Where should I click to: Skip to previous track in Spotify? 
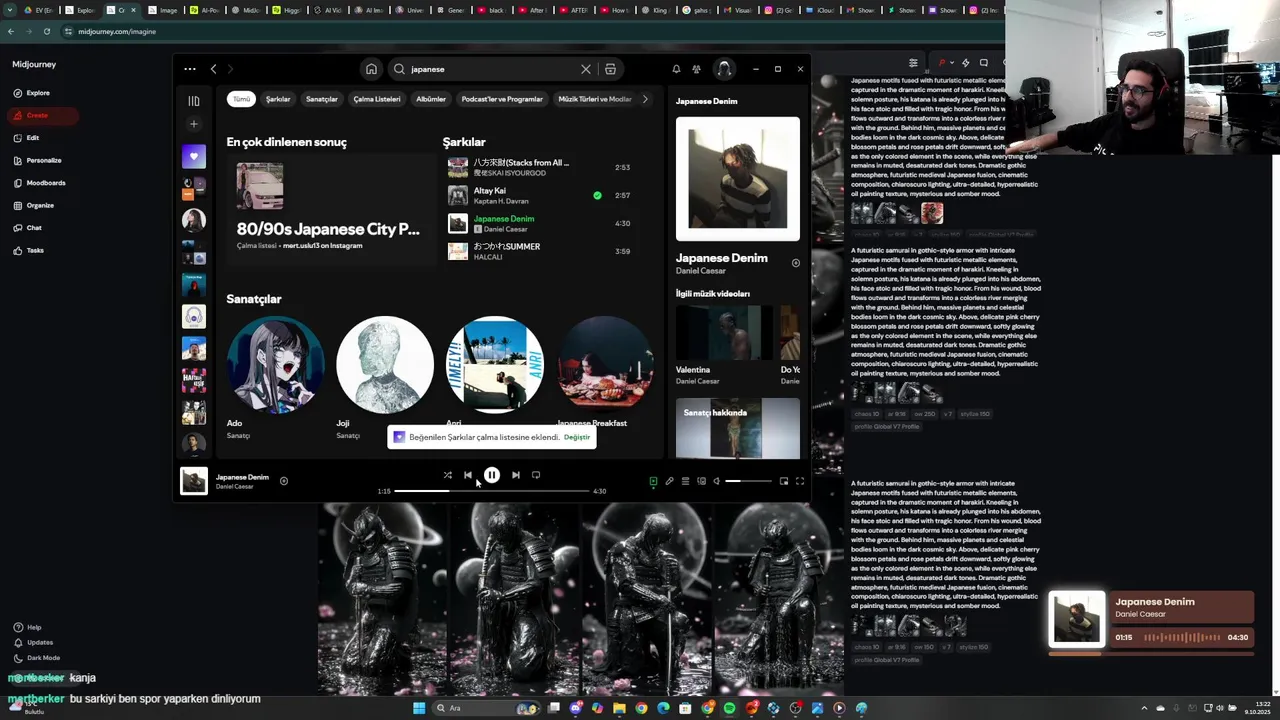pyautogui.click(x=468, y=475)
